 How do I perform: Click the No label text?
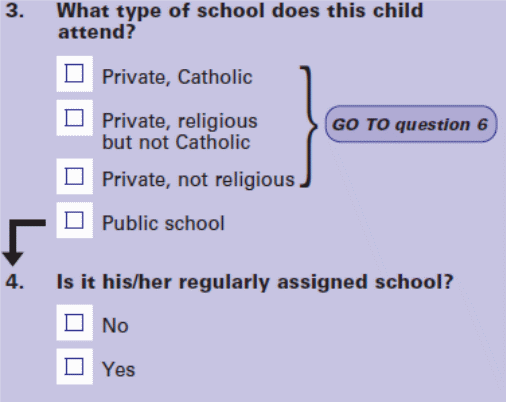[115, 326]
